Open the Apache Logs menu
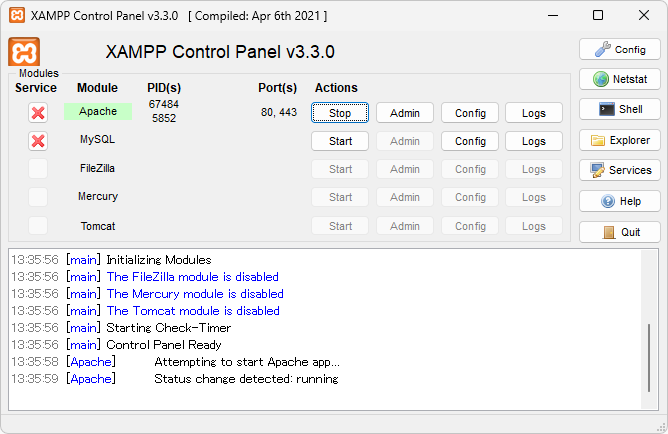The image size is (668, 434). (x=534, y=113)
